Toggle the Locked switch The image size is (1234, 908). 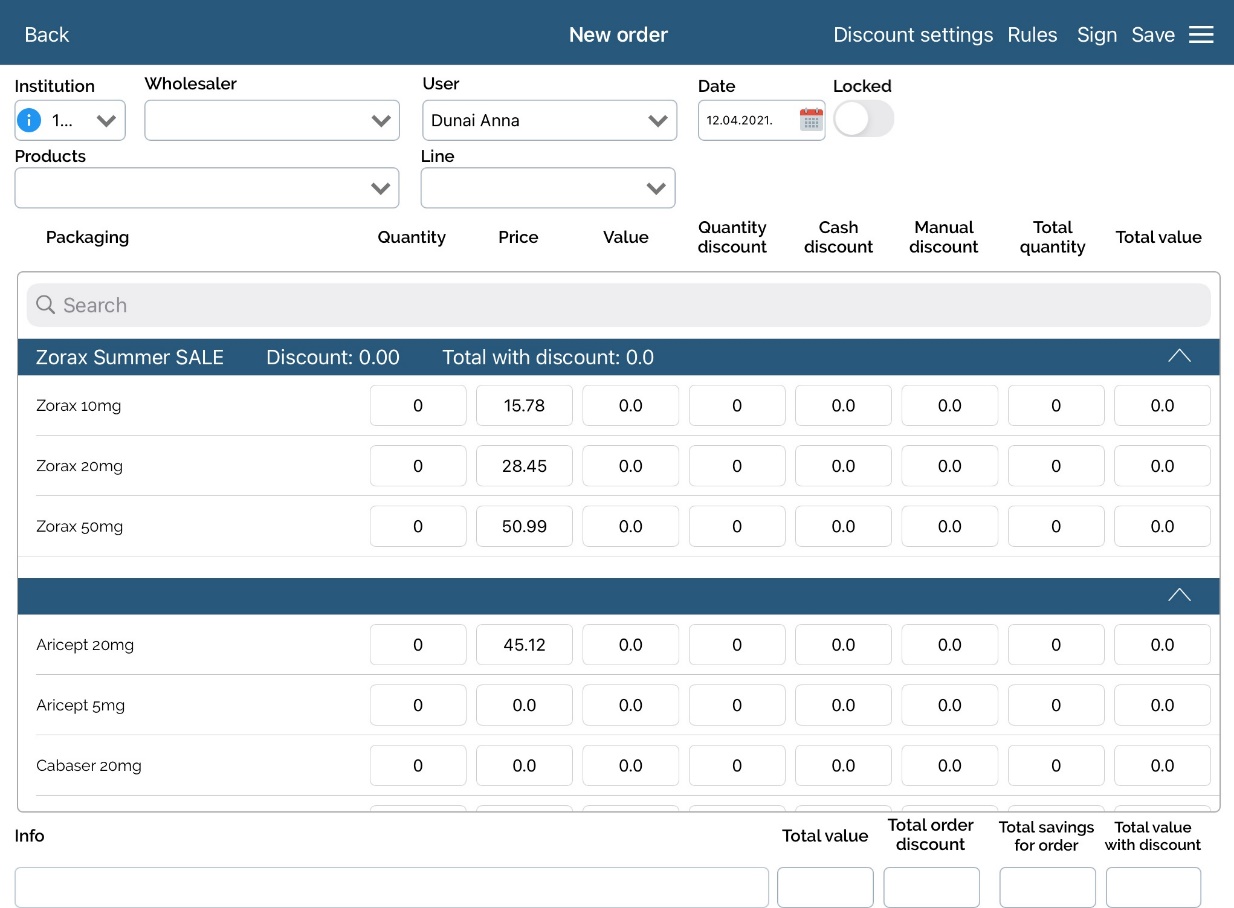pos(863,120)
